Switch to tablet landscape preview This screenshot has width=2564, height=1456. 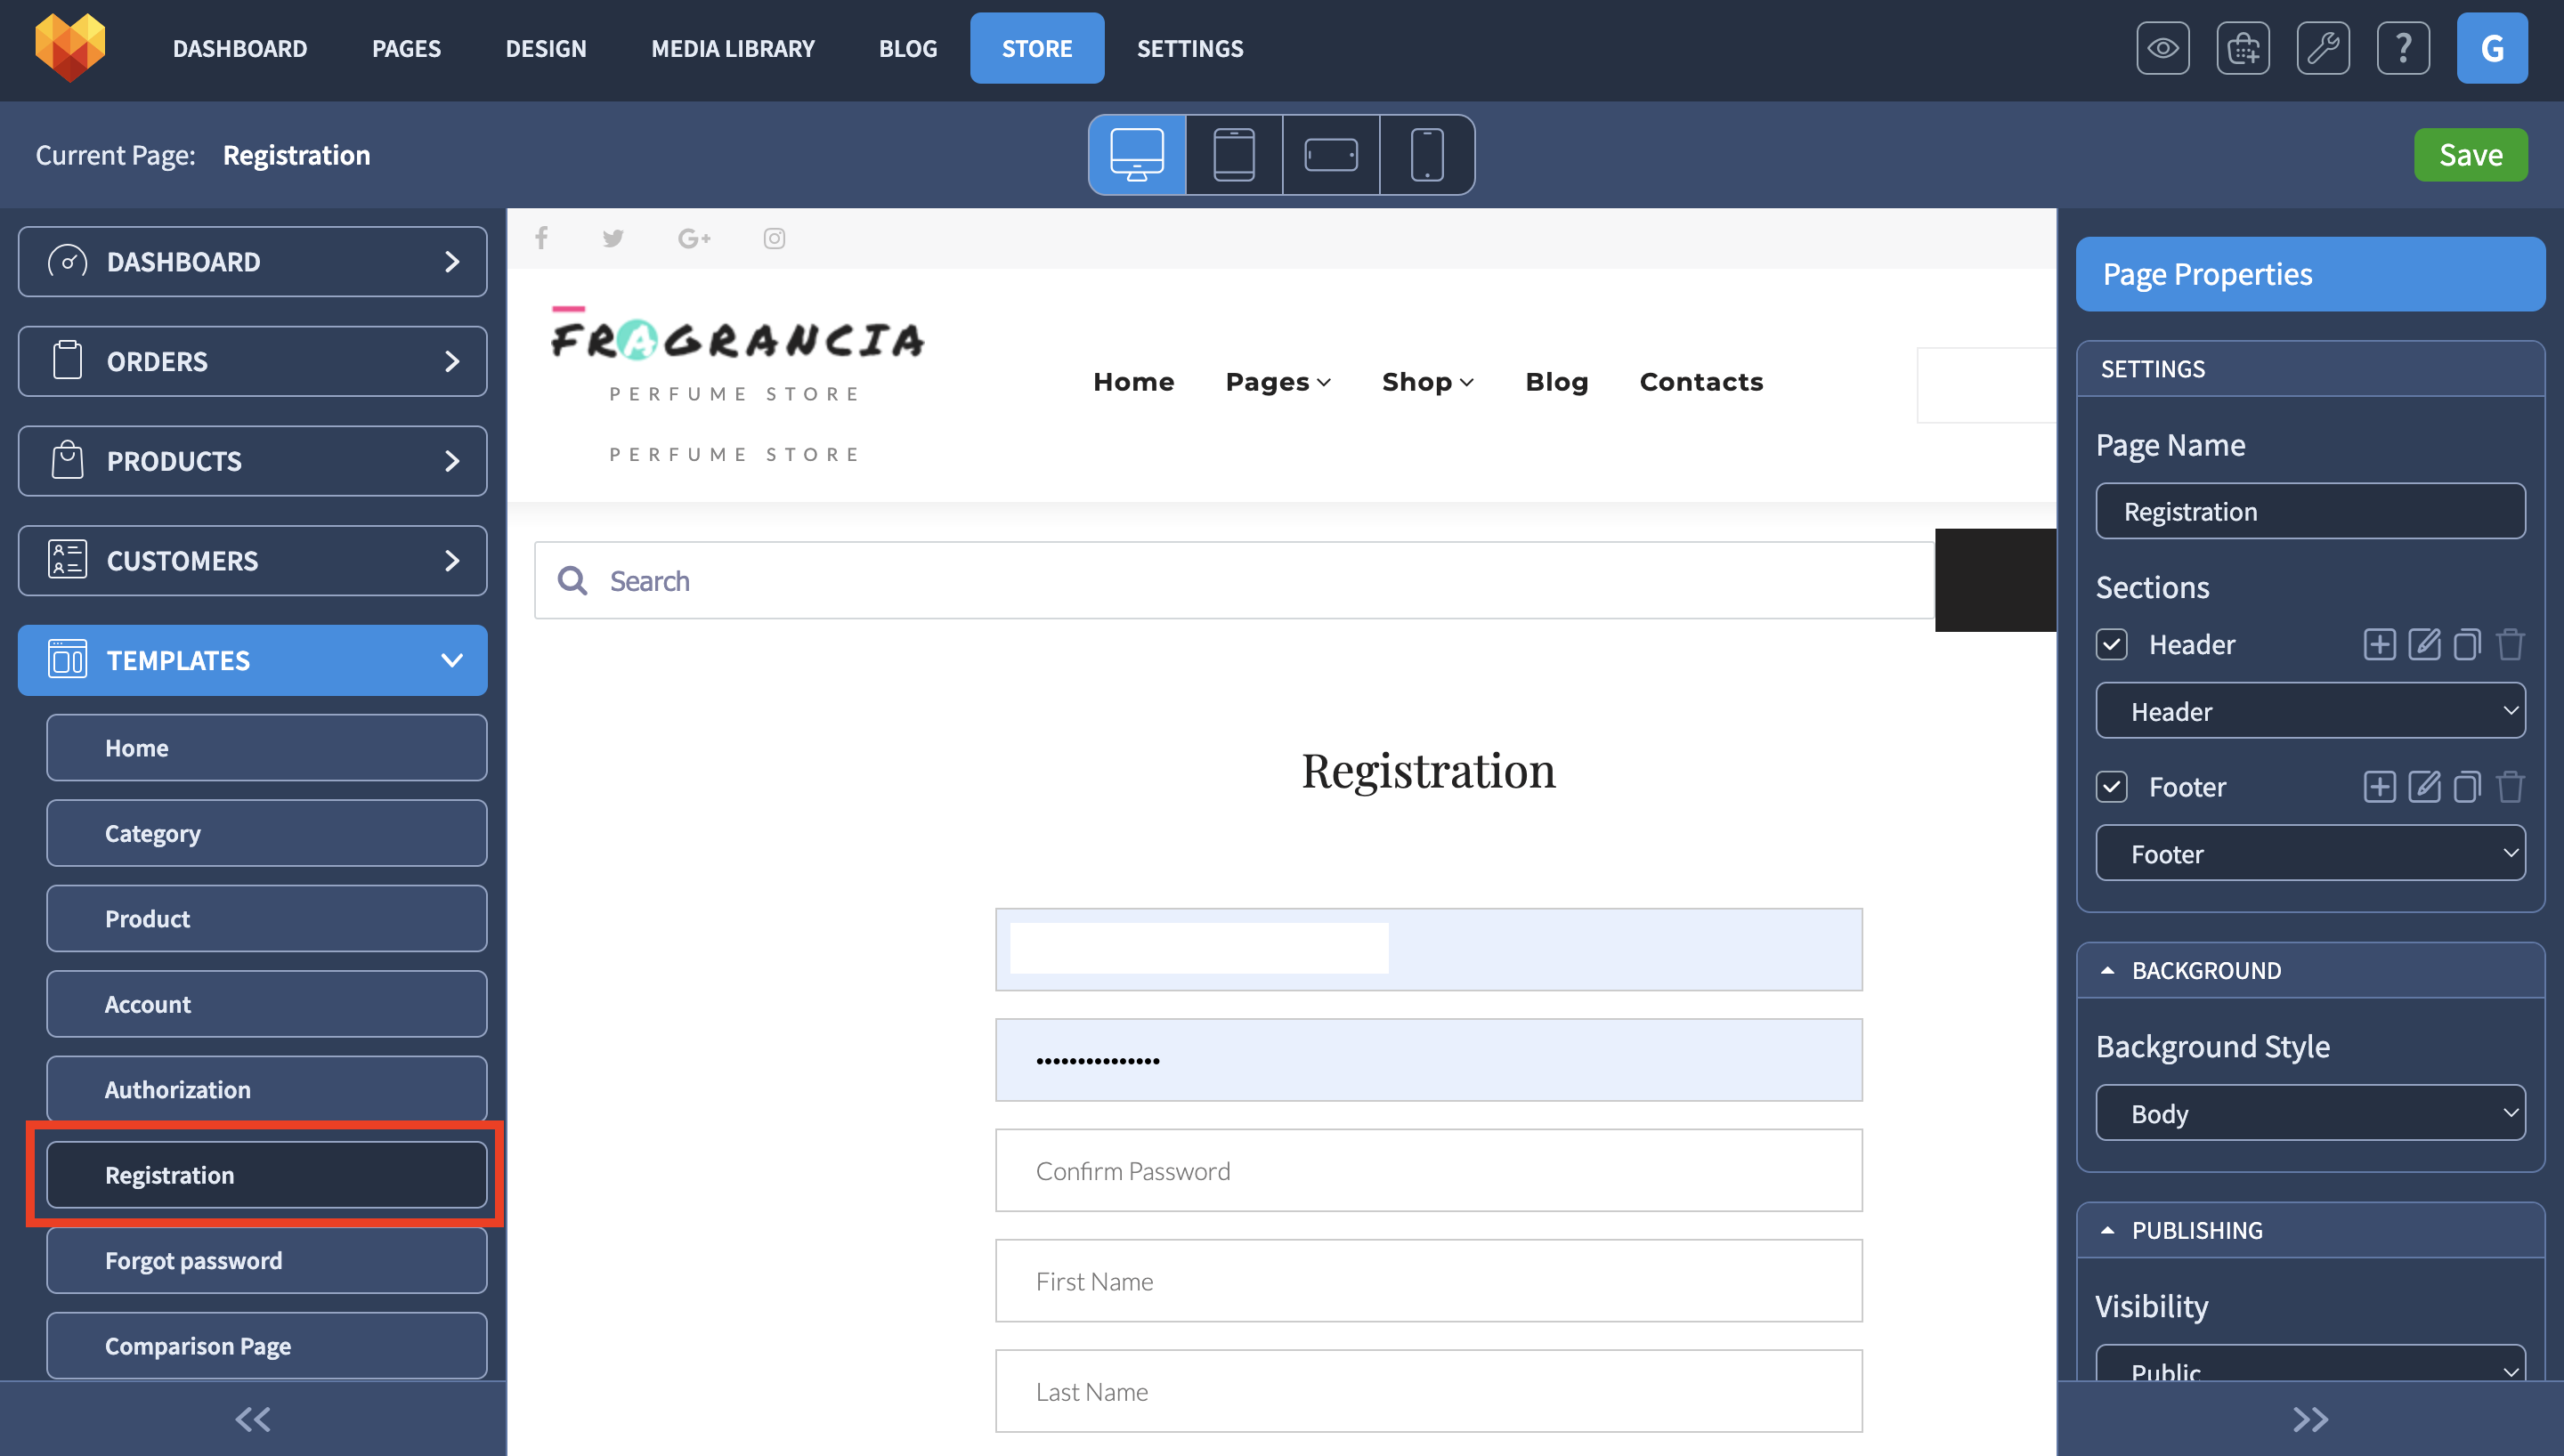[x=1331, y=155]
